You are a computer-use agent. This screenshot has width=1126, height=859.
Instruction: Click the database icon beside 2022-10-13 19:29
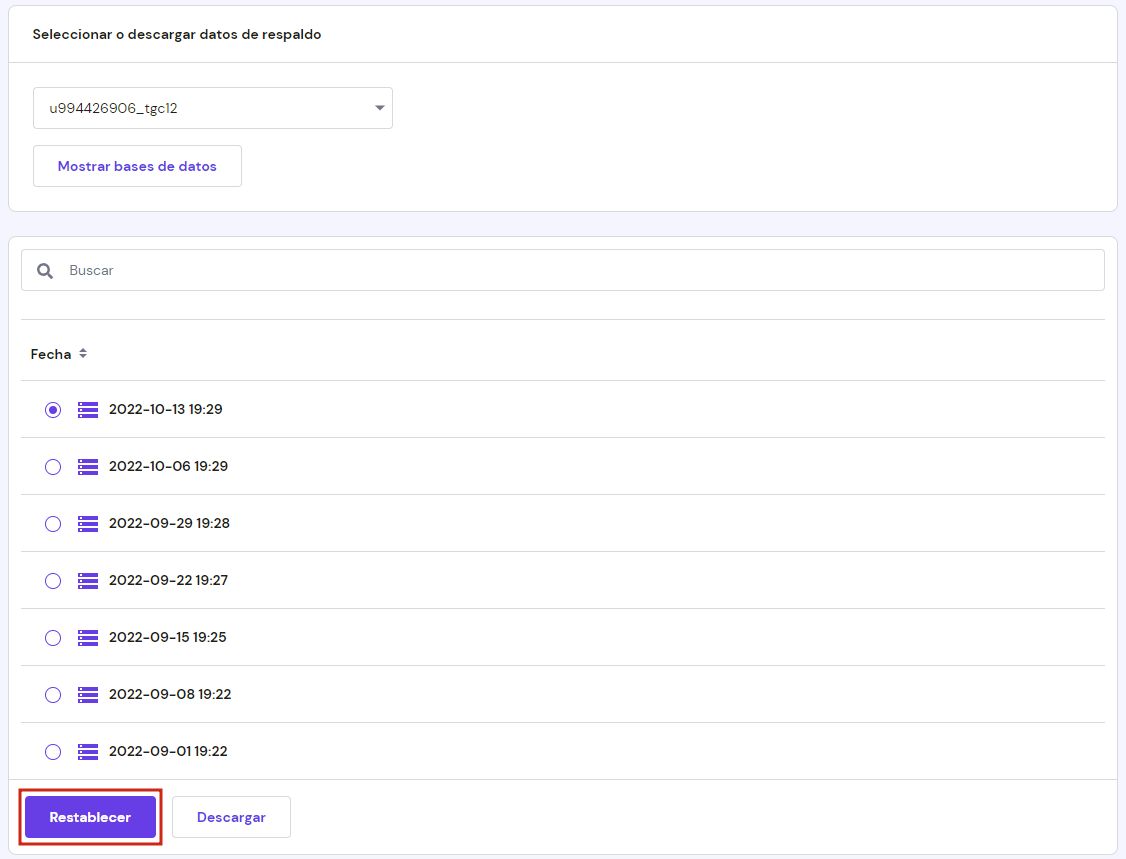(88, 409)
